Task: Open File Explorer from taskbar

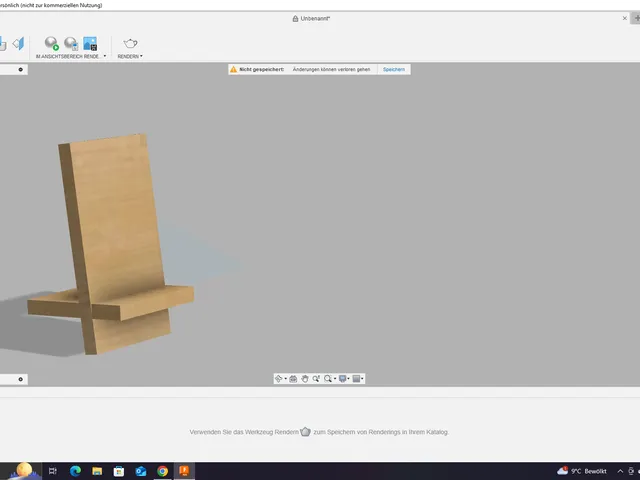Action: (x=97, y=471)
